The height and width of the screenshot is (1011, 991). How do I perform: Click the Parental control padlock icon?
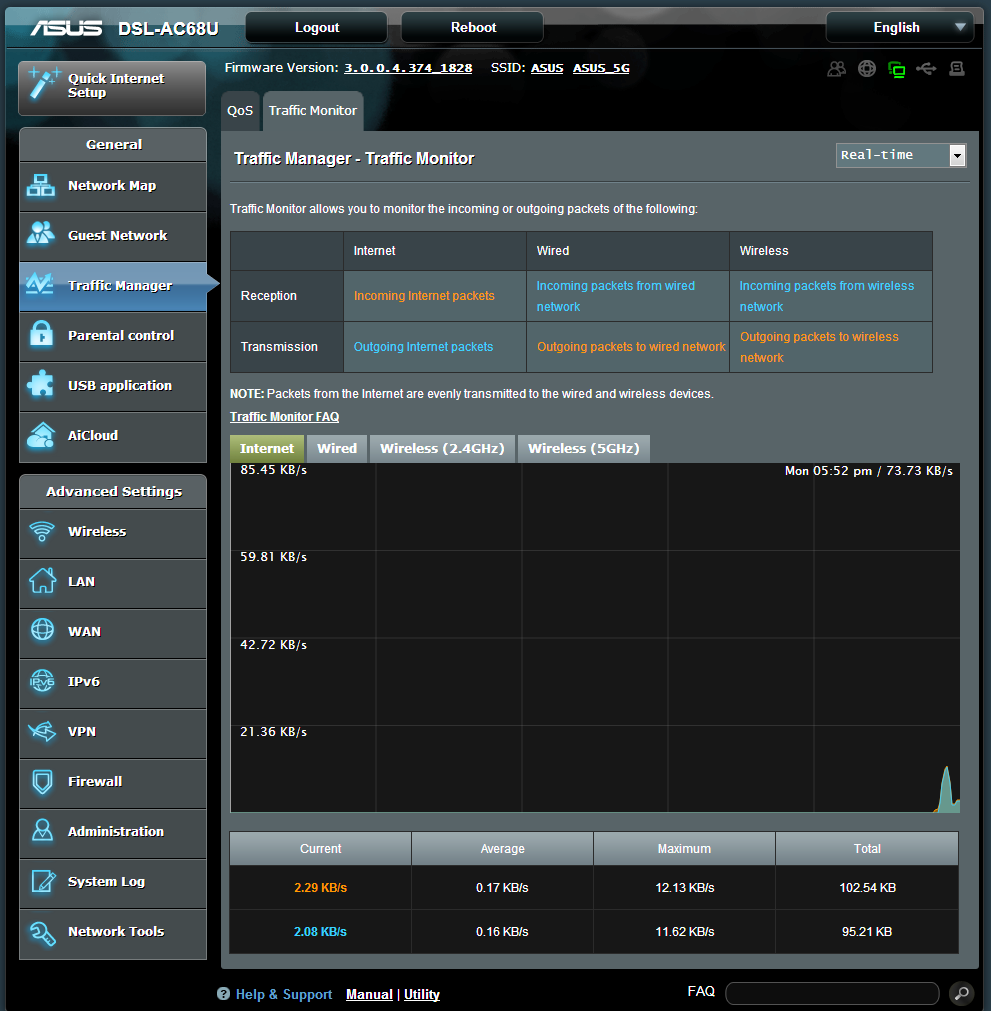(41, 333)
